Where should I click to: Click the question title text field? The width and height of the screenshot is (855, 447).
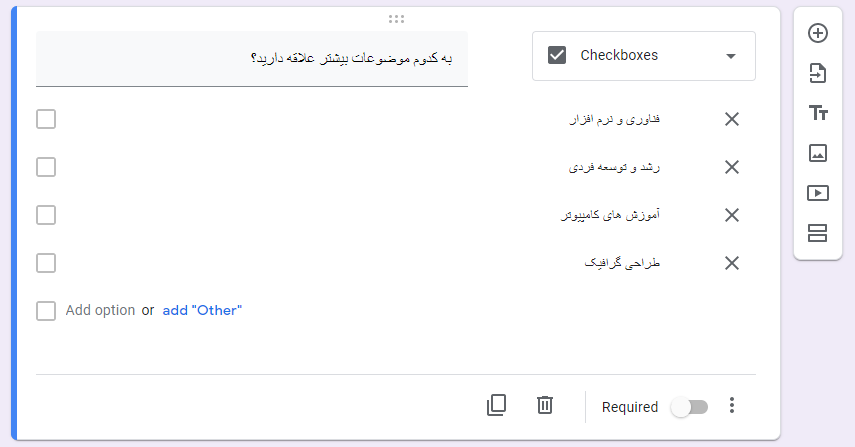coord(252,58)
